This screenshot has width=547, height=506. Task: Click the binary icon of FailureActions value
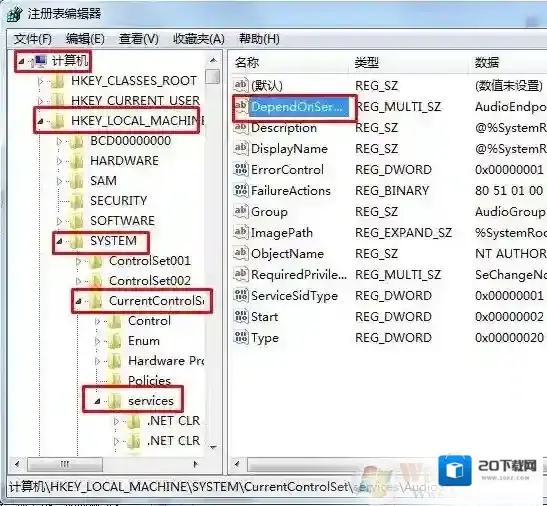point(241,190)
